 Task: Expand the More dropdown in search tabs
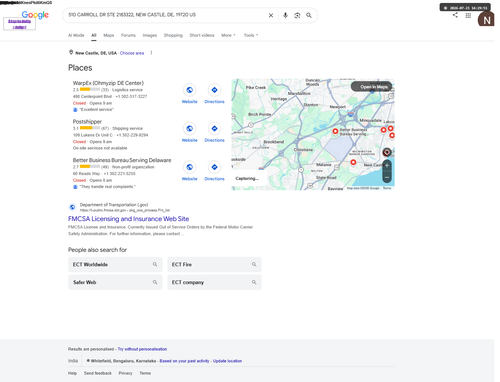point(228,35)
